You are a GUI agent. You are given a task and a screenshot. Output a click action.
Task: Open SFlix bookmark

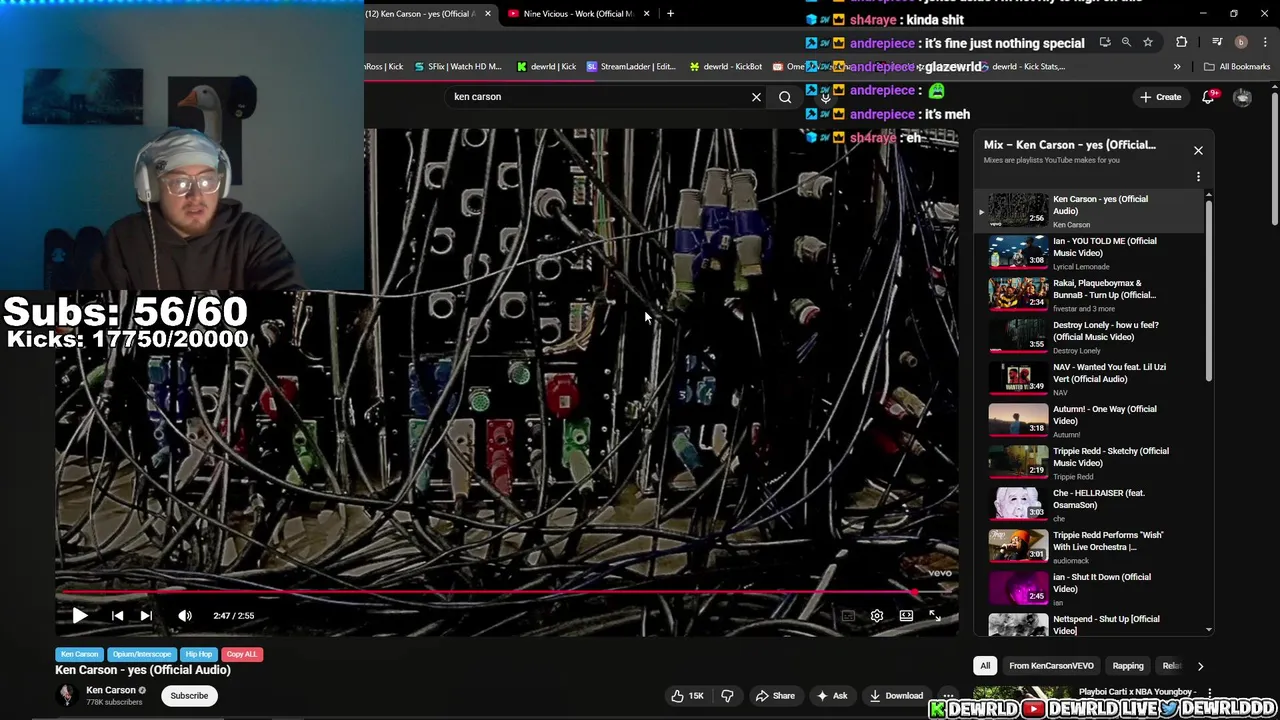coord(457,67)
